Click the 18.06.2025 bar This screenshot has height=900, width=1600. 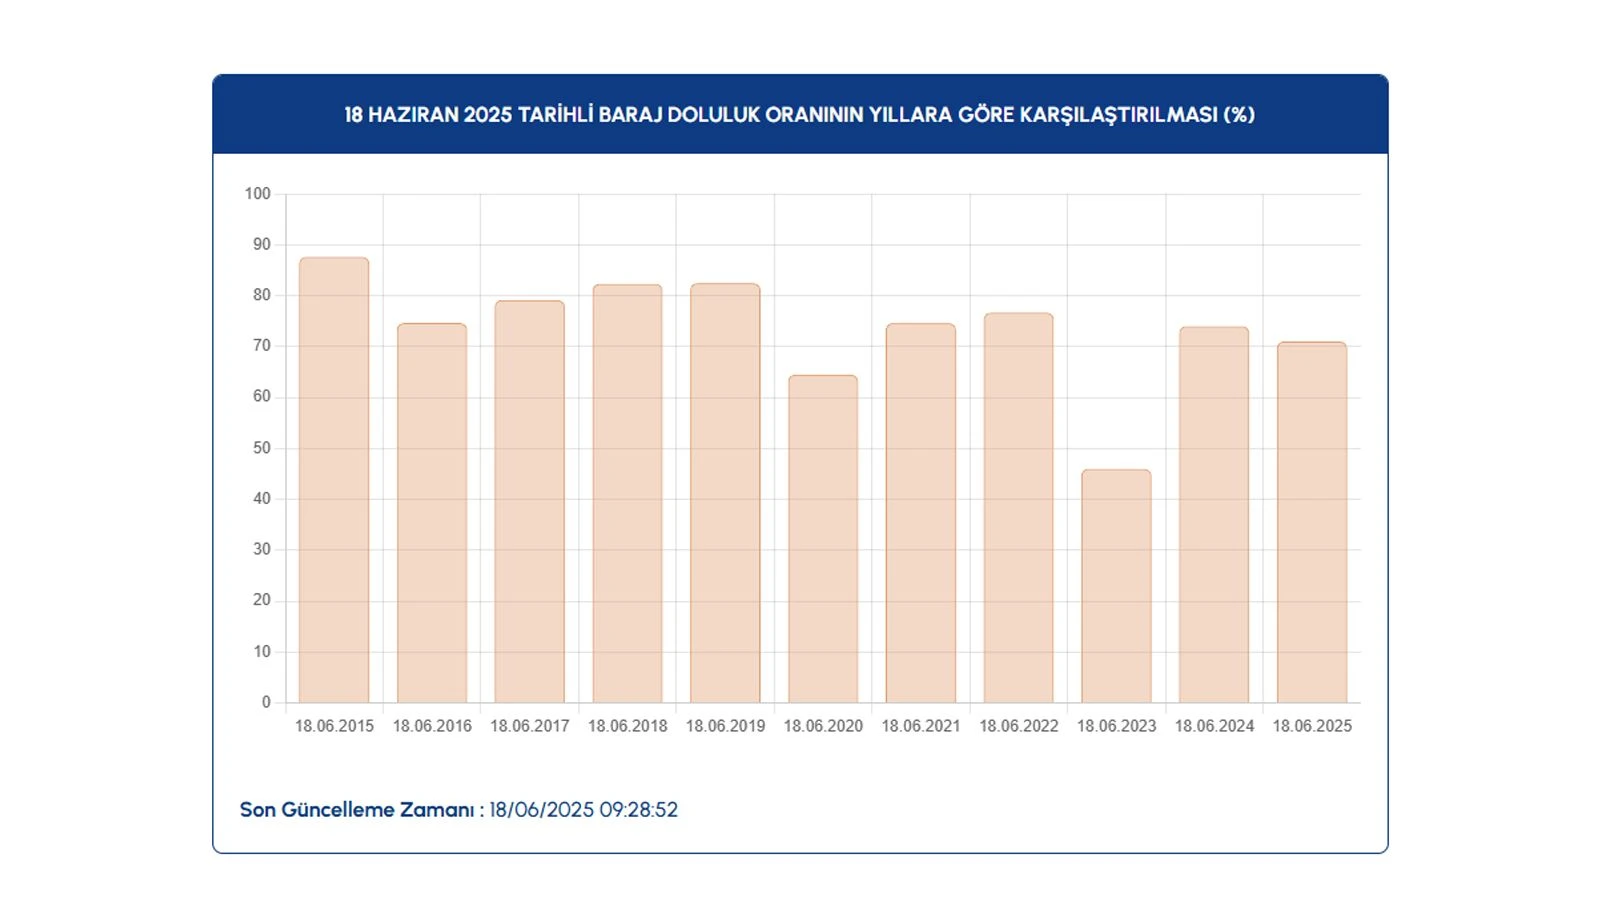(1312, 522)
